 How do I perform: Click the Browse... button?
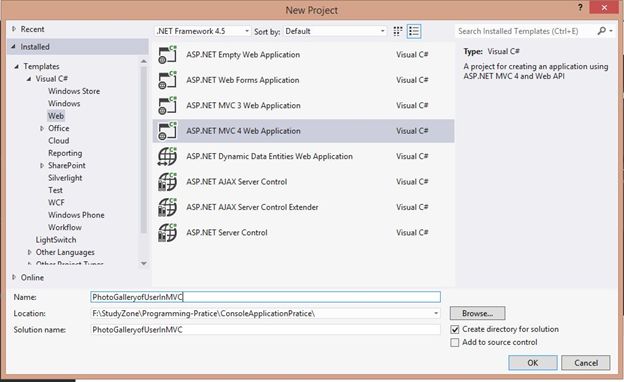pos(478,313)
